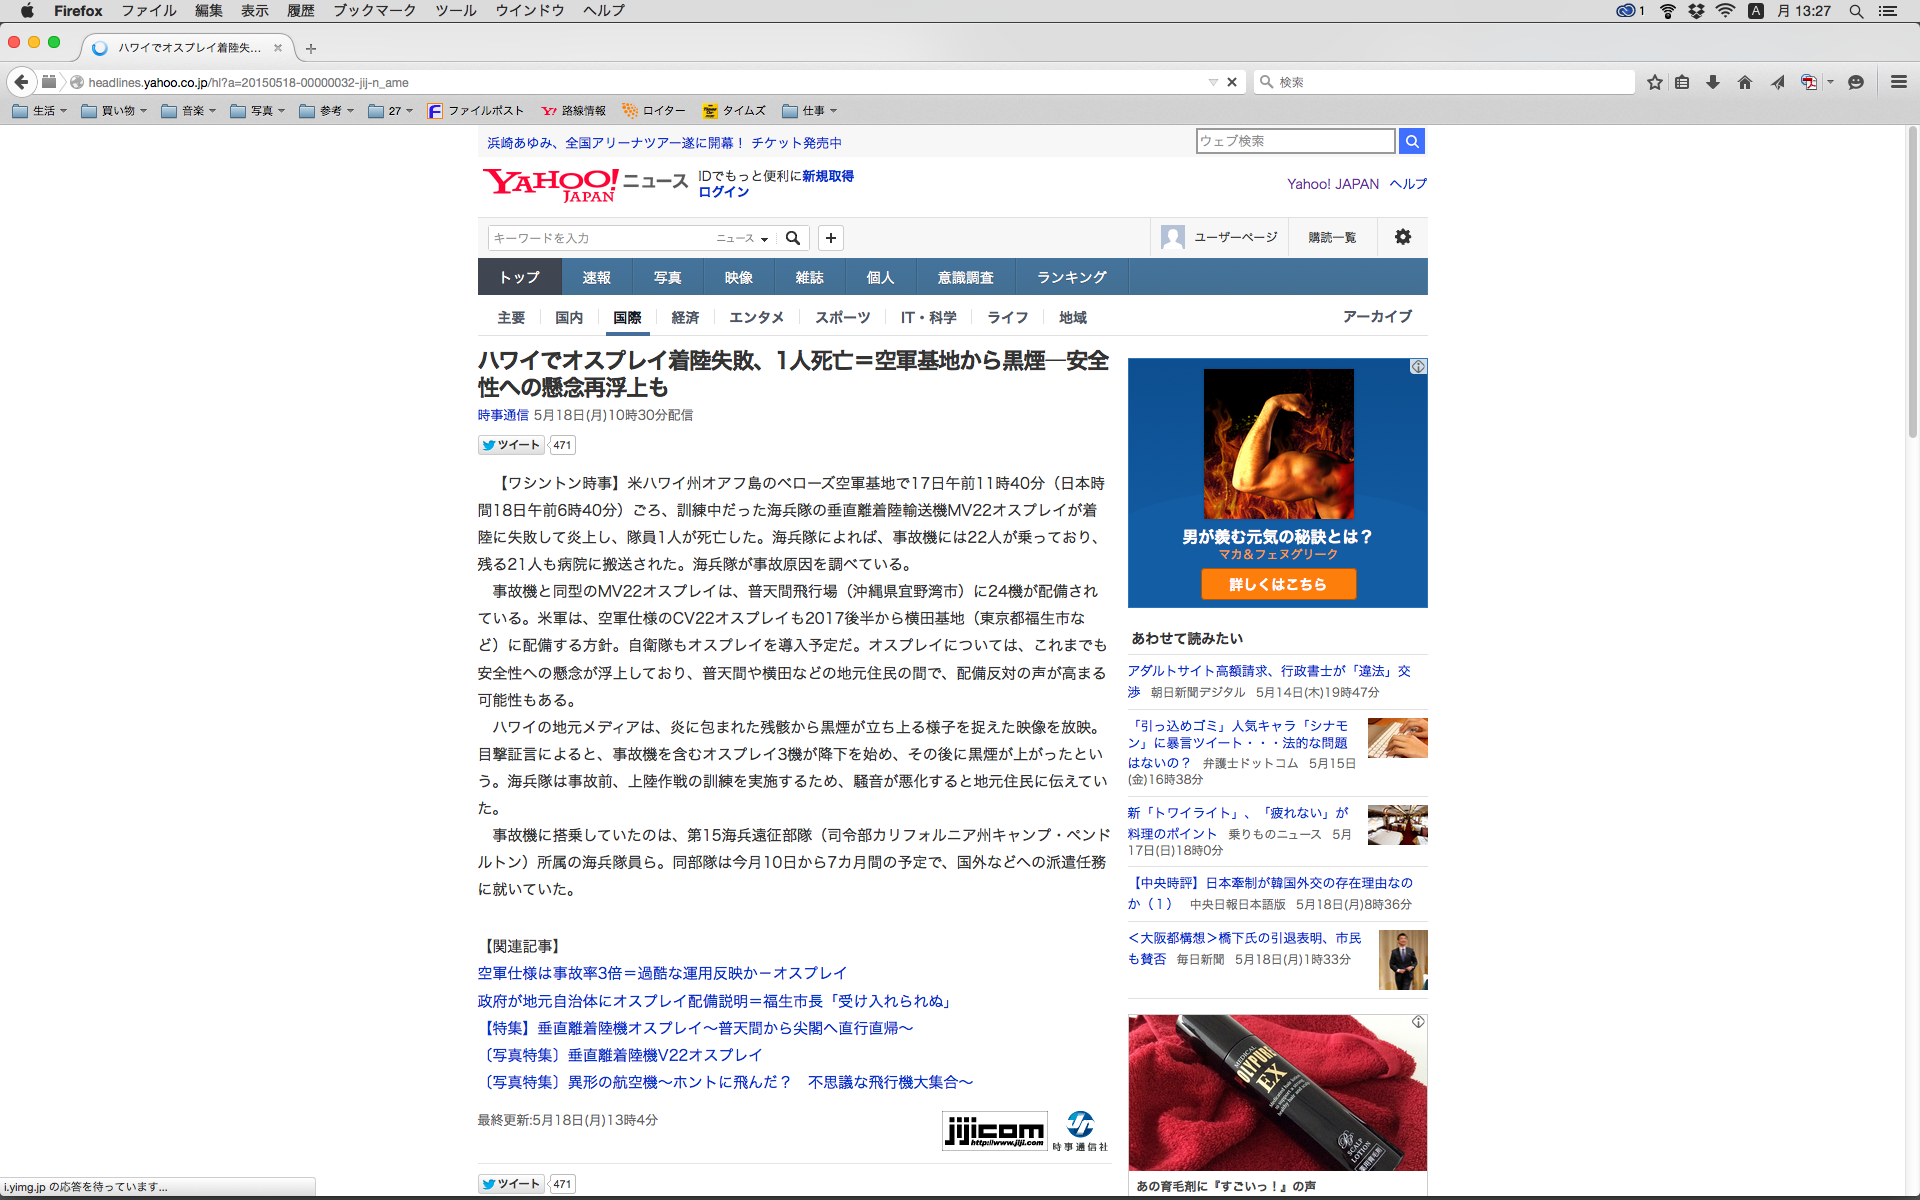Switch to the ランキング tab
1920x1200 pixels.
(x=1071, y=277)
